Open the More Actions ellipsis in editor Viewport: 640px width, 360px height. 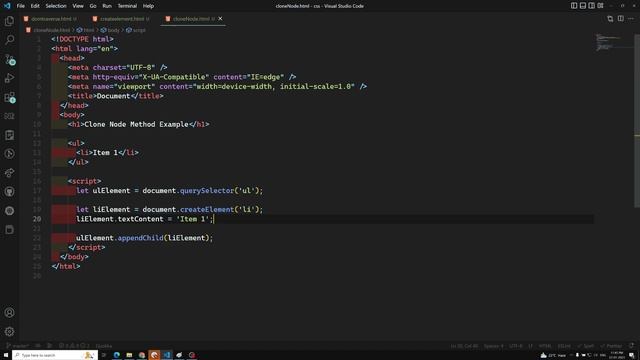click(631, 19)
